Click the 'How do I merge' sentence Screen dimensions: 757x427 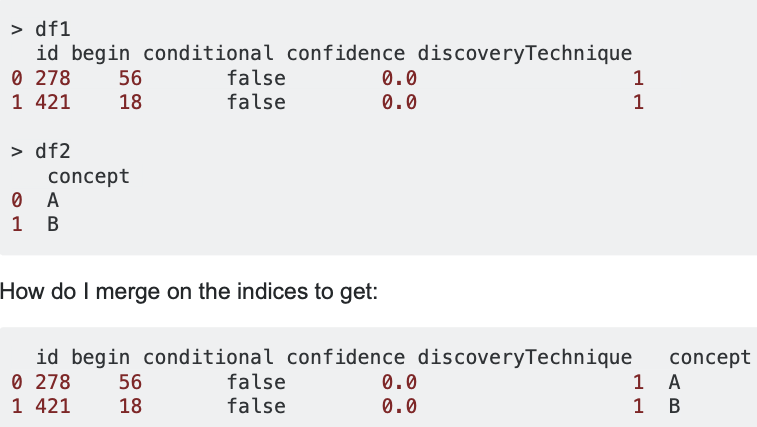coord(189,292)
